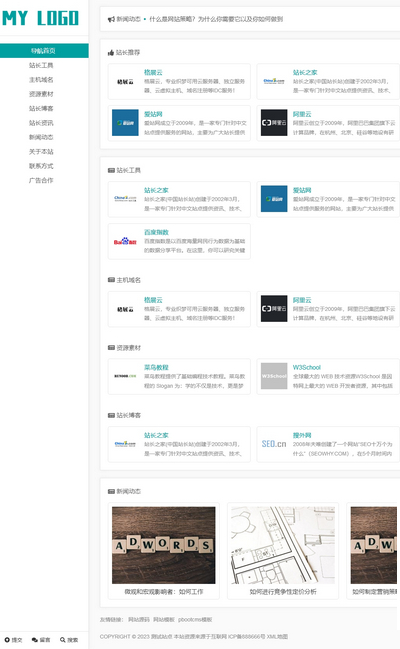
Task: Click the 站长之家 logo in 站长推荐 section
Action: pyautogui.click(x=274, y=82)
